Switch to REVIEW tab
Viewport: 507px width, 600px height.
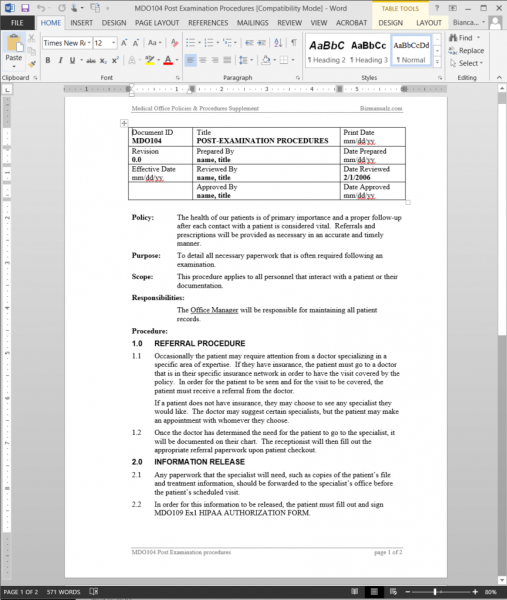290,23
